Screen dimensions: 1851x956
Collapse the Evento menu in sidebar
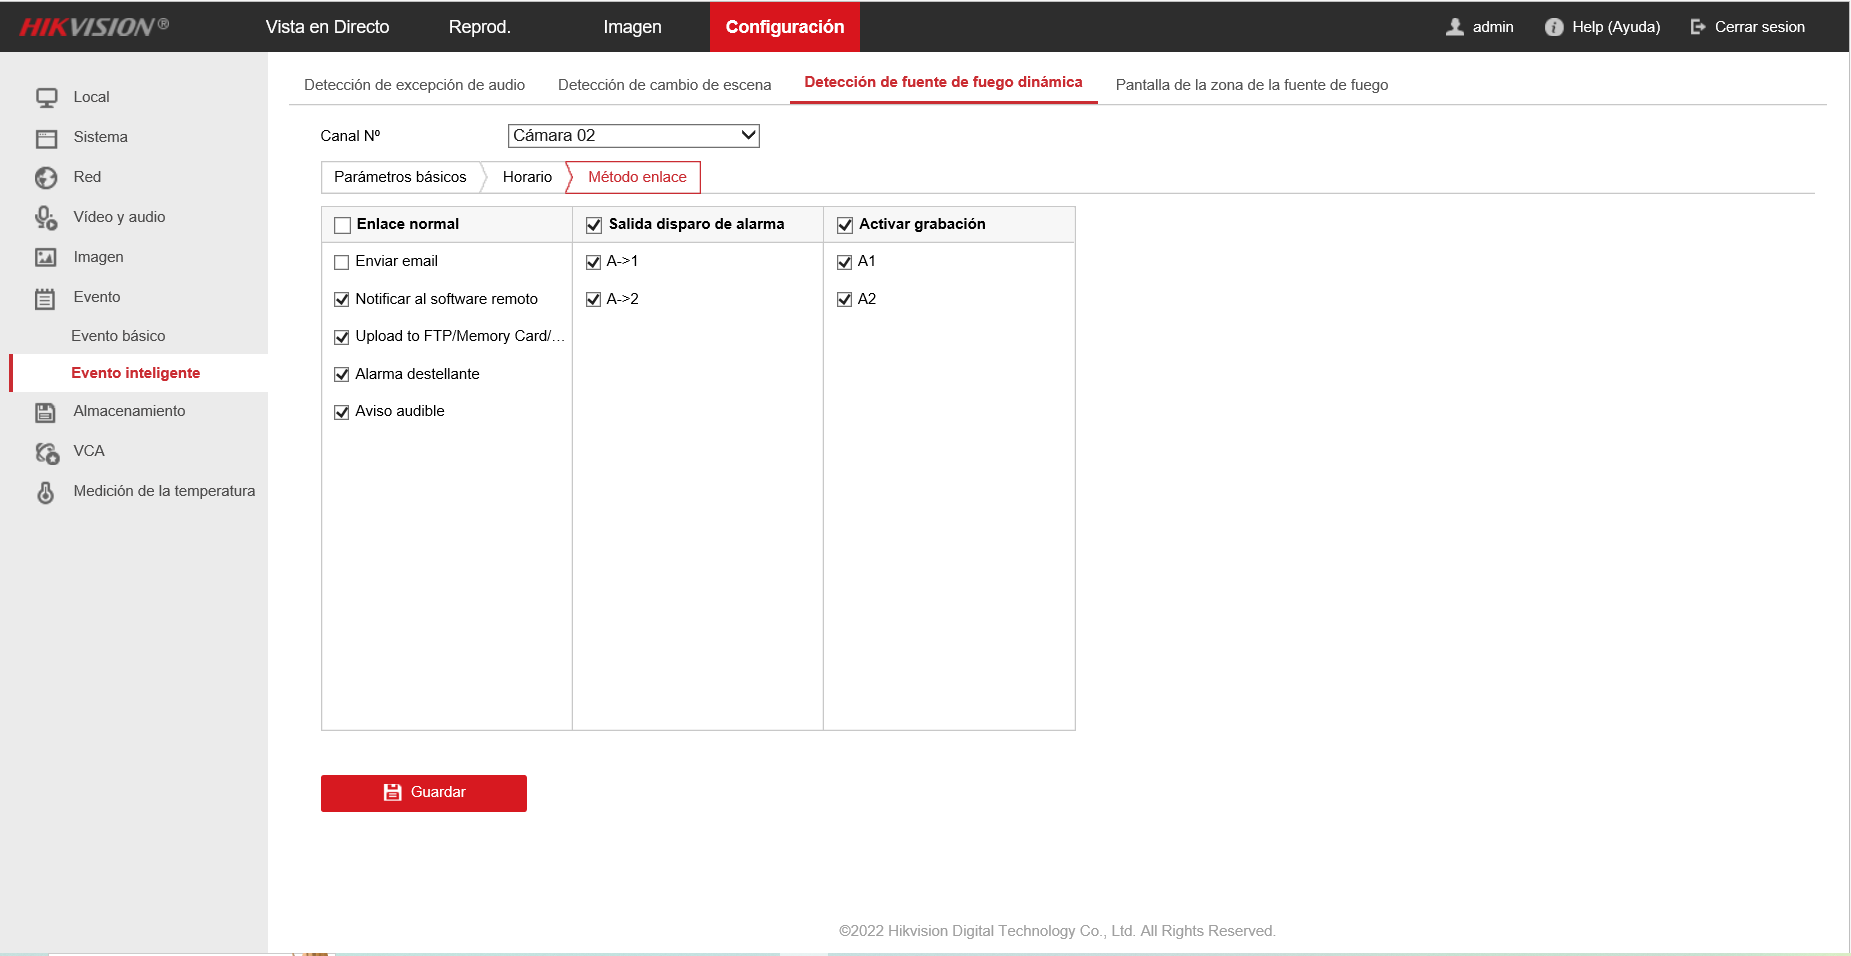pos(97,297)
